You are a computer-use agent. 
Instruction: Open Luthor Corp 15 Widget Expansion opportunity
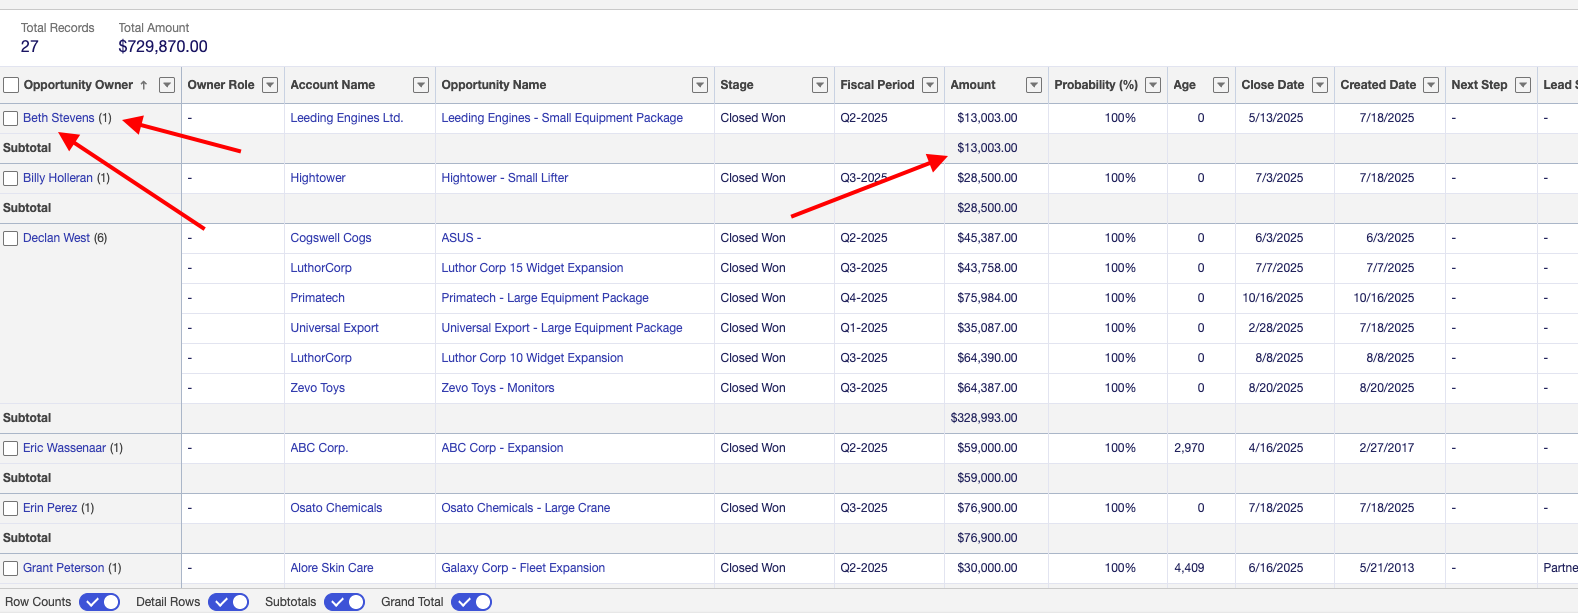pos(532,268)
